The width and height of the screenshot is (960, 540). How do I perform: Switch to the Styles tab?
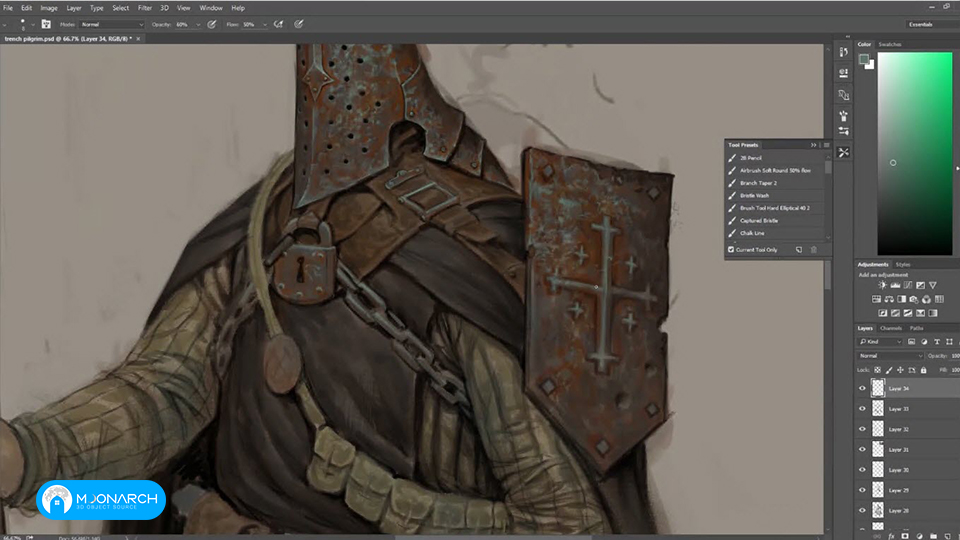click(x=903, y=264)
